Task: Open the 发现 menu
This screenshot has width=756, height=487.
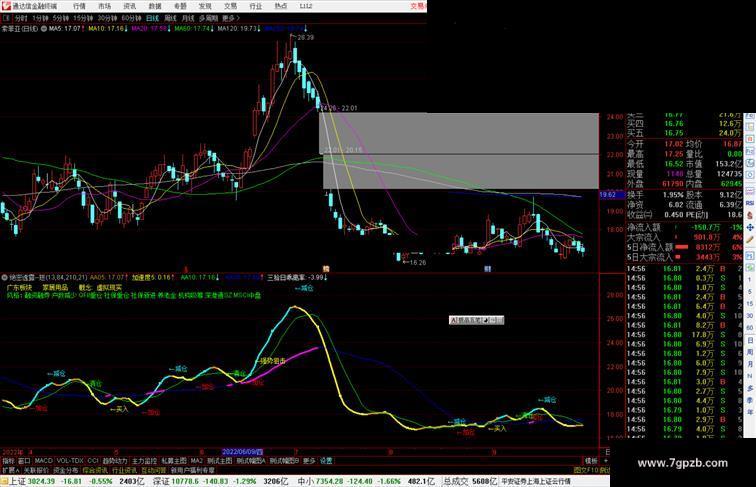Action: coord(205,6)
